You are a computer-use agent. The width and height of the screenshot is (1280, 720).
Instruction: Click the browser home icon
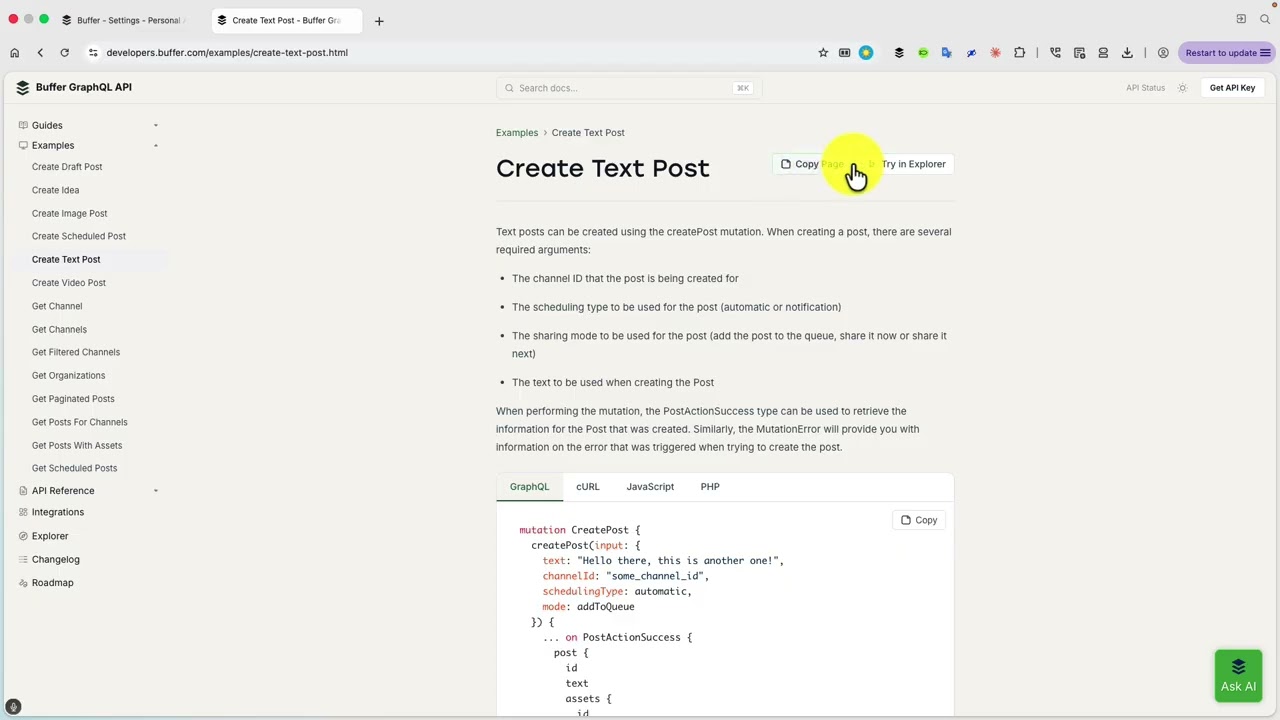pos(14,53)
